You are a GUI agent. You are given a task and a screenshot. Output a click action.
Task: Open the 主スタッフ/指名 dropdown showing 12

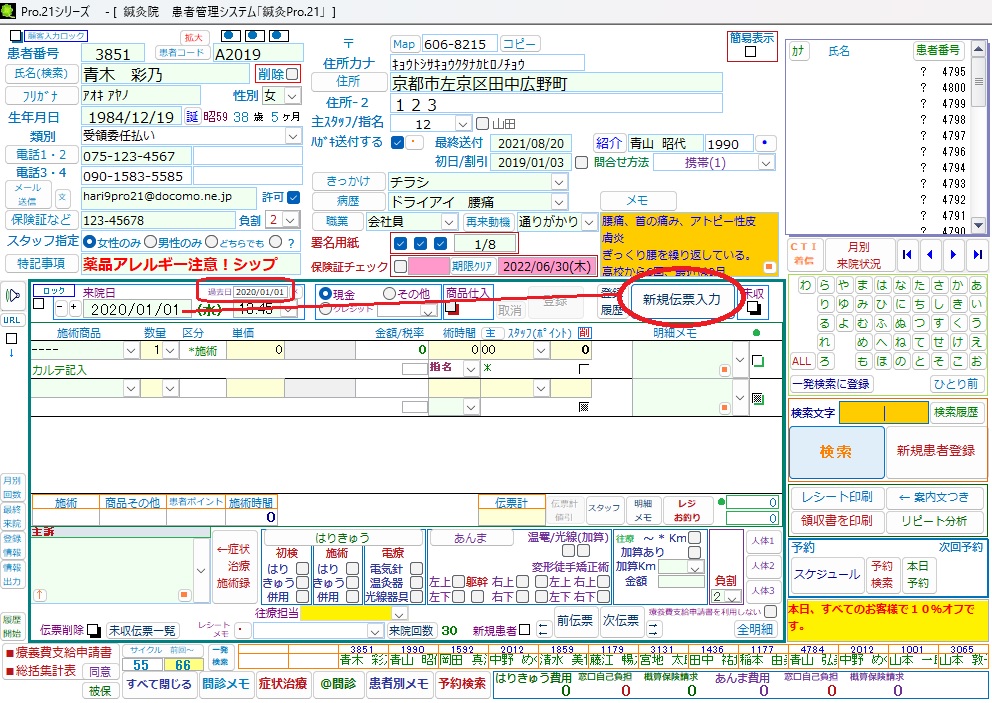tap(462, 124)
